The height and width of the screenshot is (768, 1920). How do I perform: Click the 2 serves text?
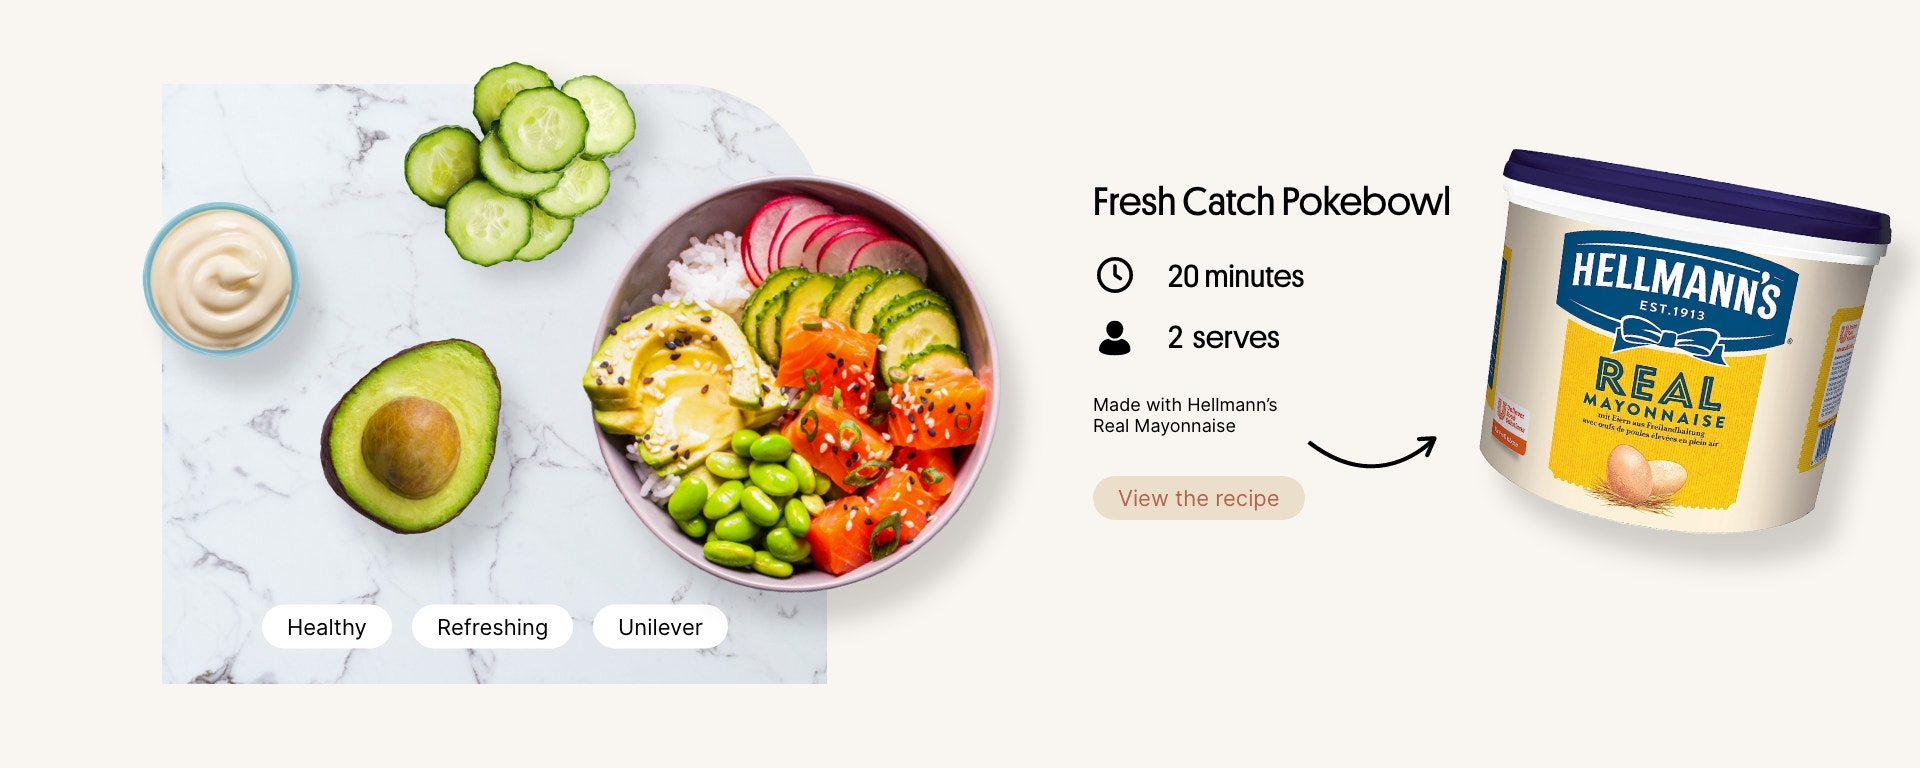click(x=1223, y=338)
